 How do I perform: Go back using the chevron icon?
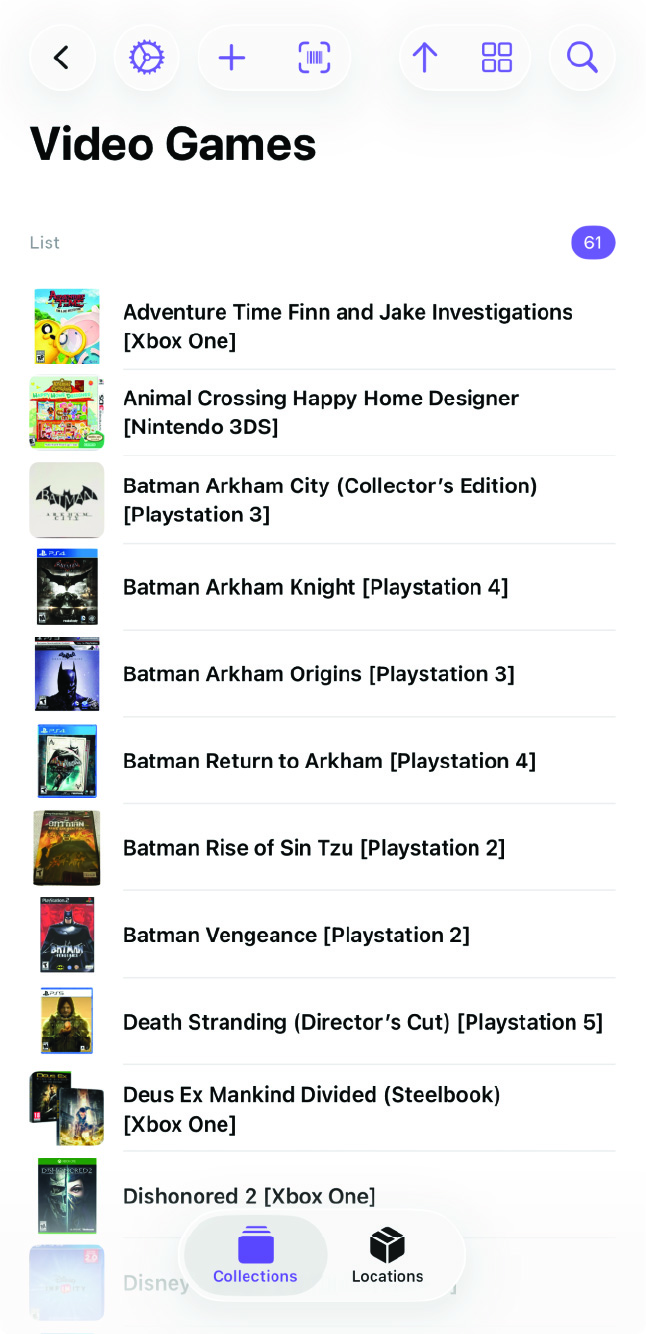(62, 57)
